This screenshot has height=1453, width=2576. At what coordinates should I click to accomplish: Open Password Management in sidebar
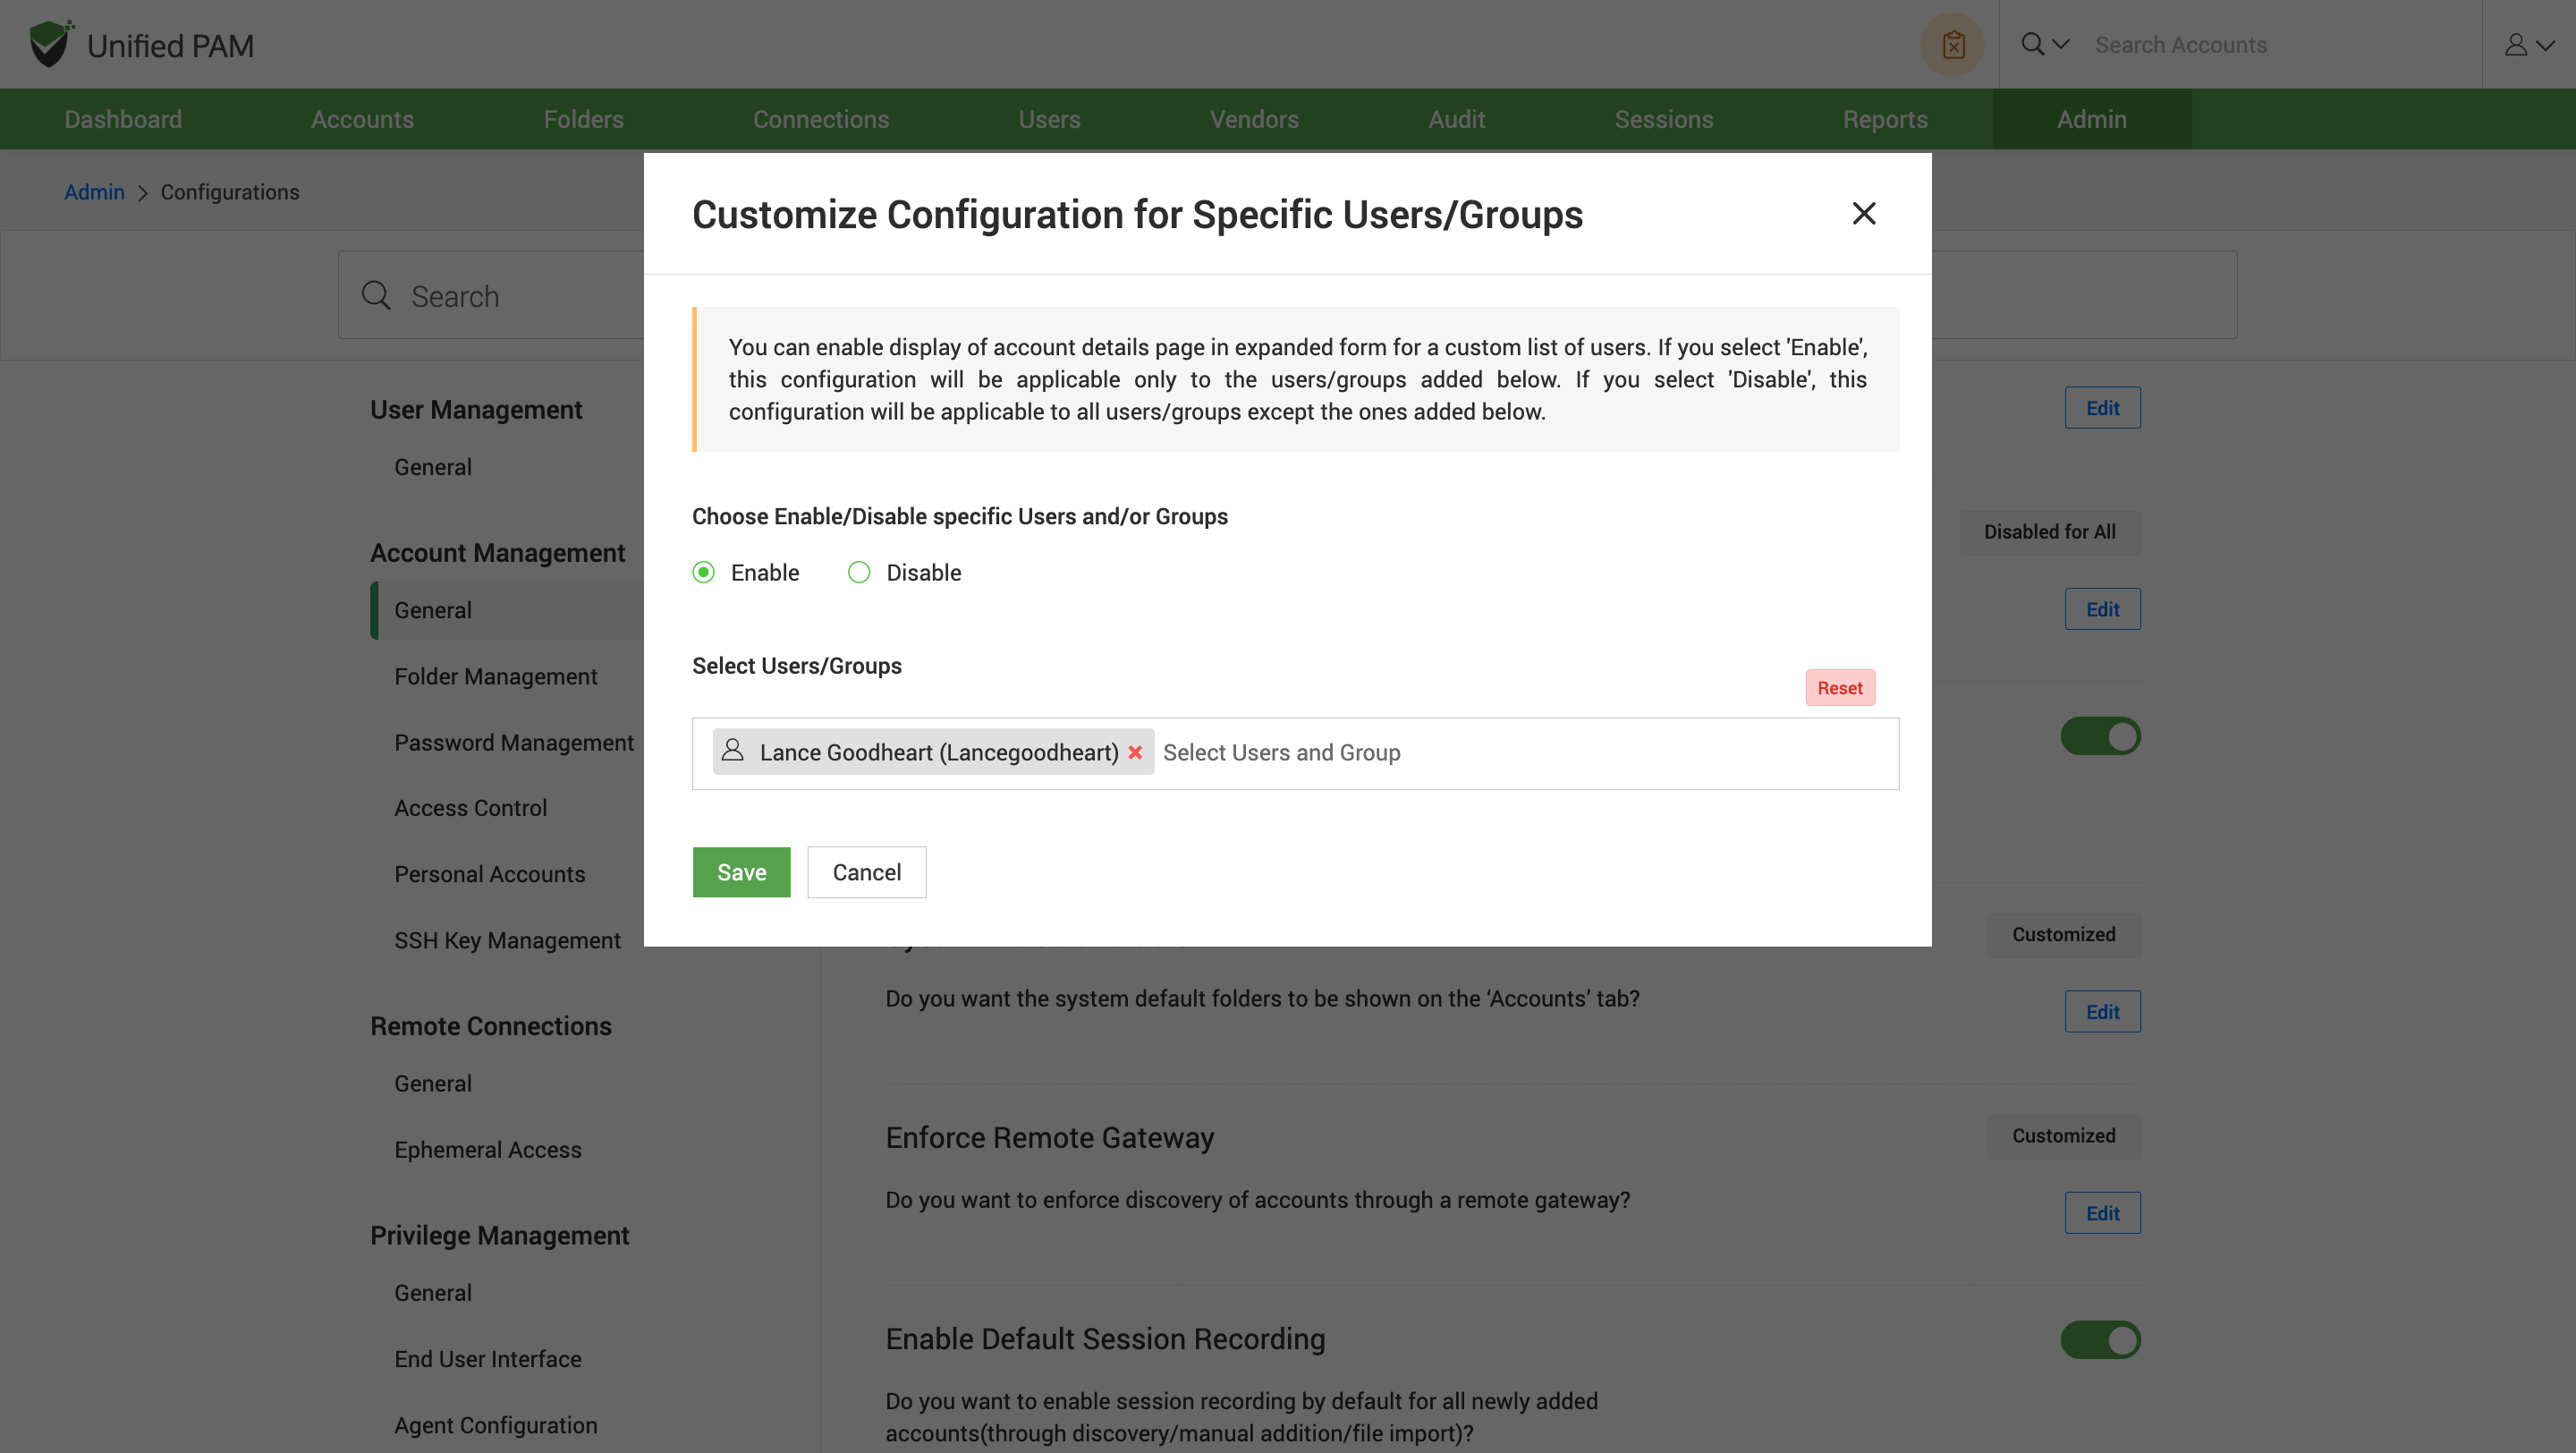tap(514, 742)
